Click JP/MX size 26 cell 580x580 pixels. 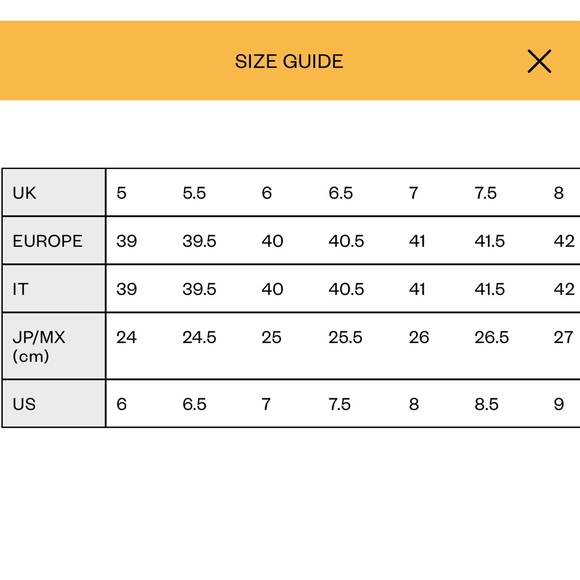click(419, 337)
